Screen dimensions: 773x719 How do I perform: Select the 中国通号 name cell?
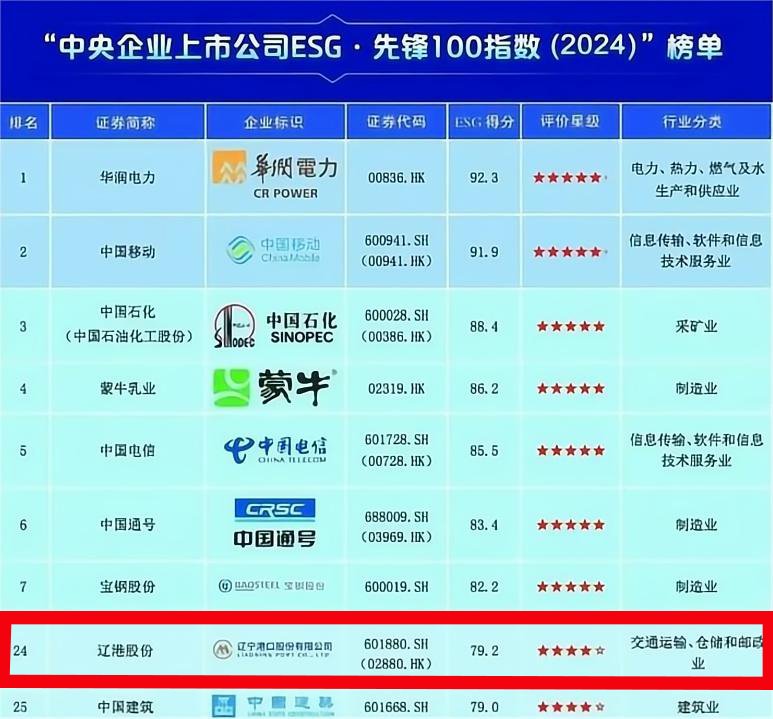click(x=128, y=524)
